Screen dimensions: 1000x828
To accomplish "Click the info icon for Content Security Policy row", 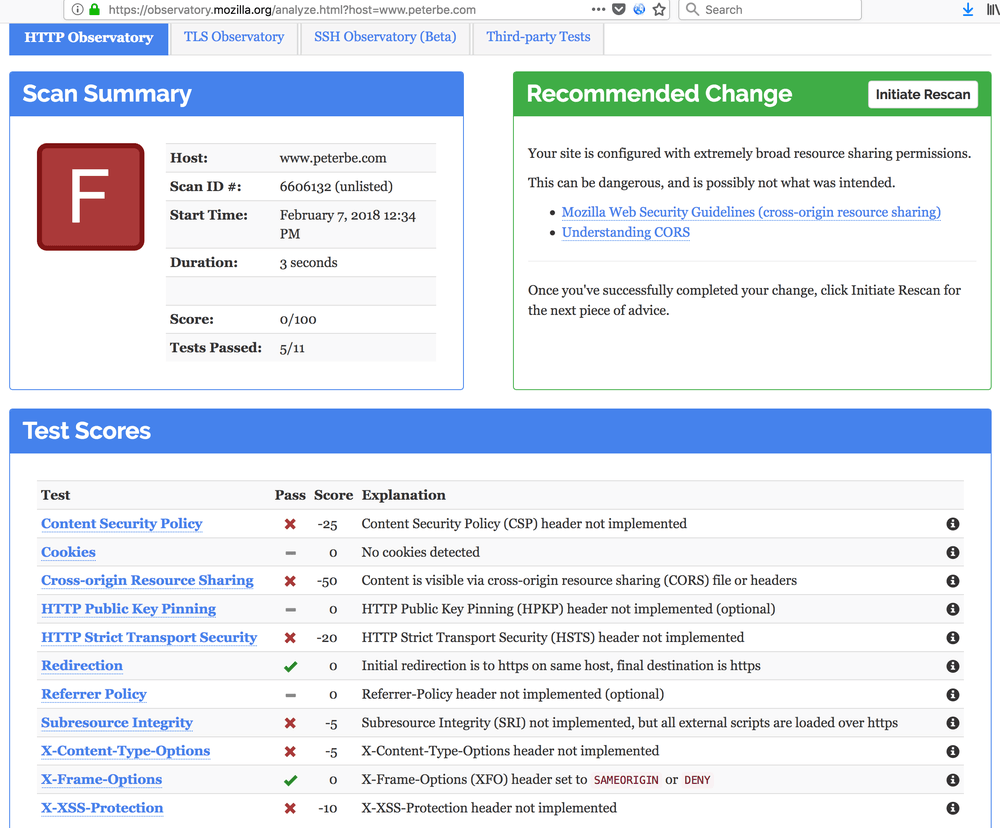I will [953, 524].
